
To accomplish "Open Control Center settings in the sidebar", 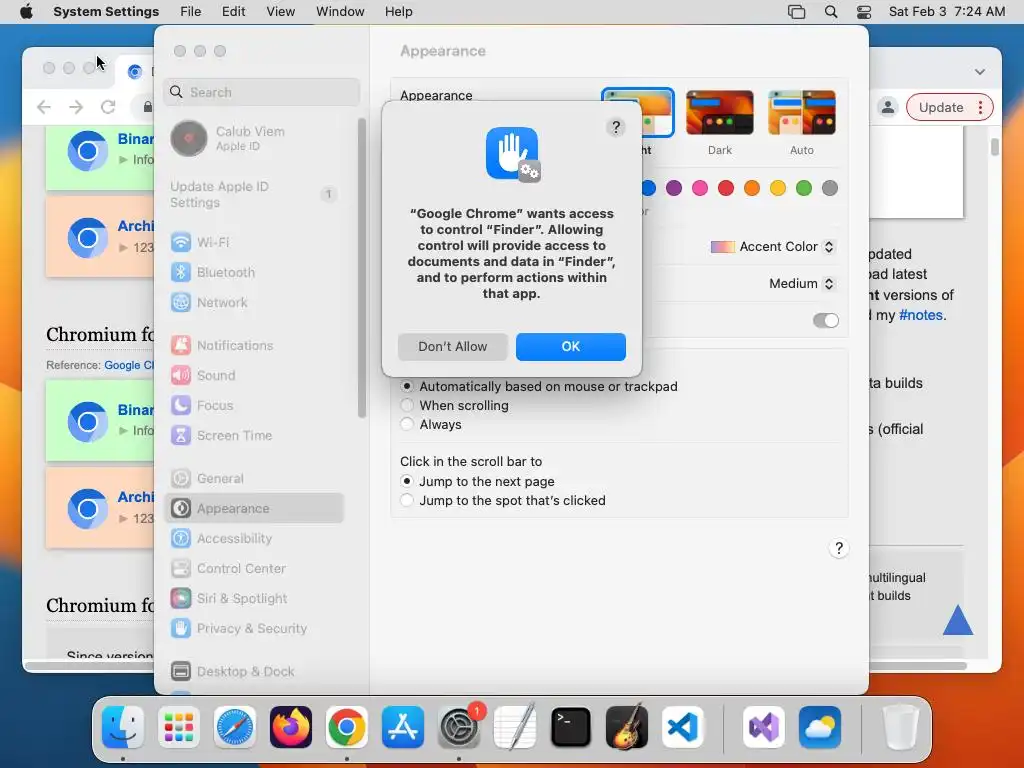I will (255, 569).
